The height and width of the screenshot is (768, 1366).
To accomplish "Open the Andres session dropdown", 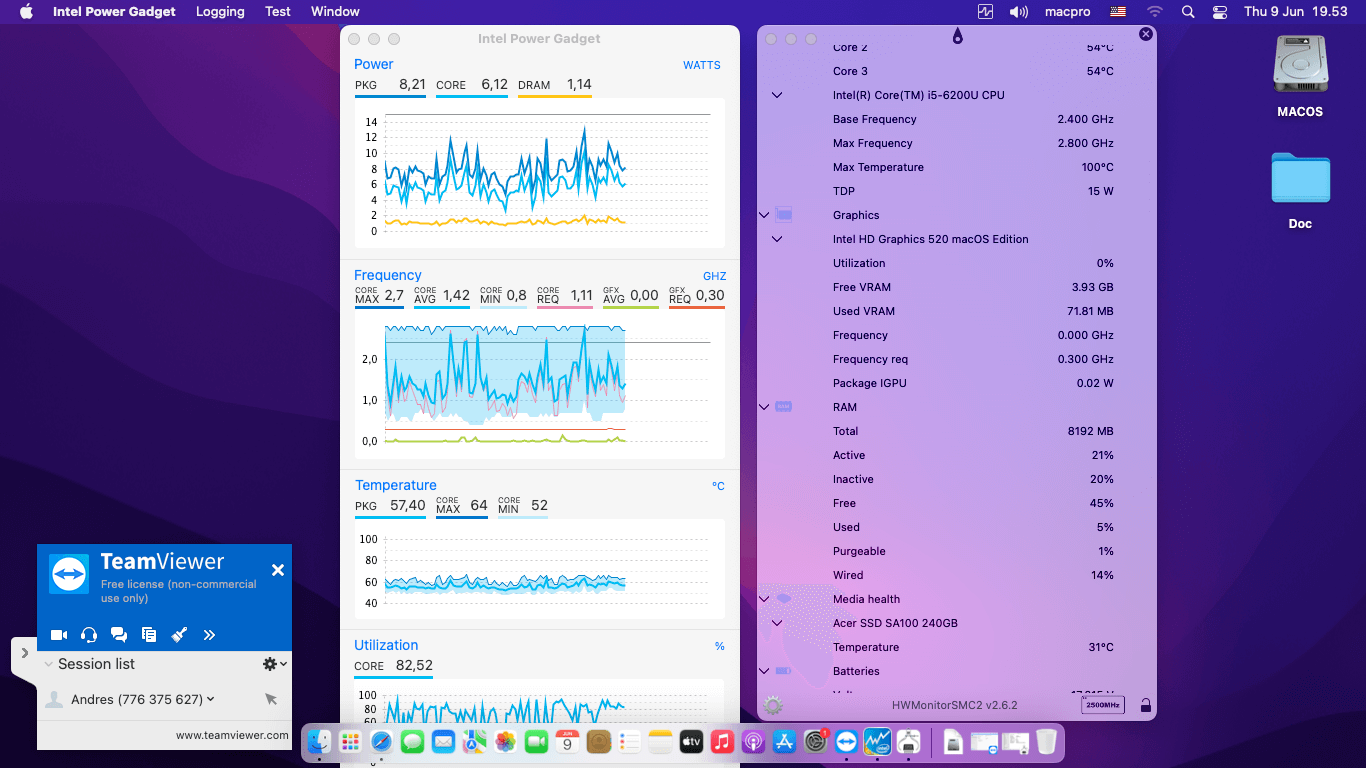I will [211, 699].
